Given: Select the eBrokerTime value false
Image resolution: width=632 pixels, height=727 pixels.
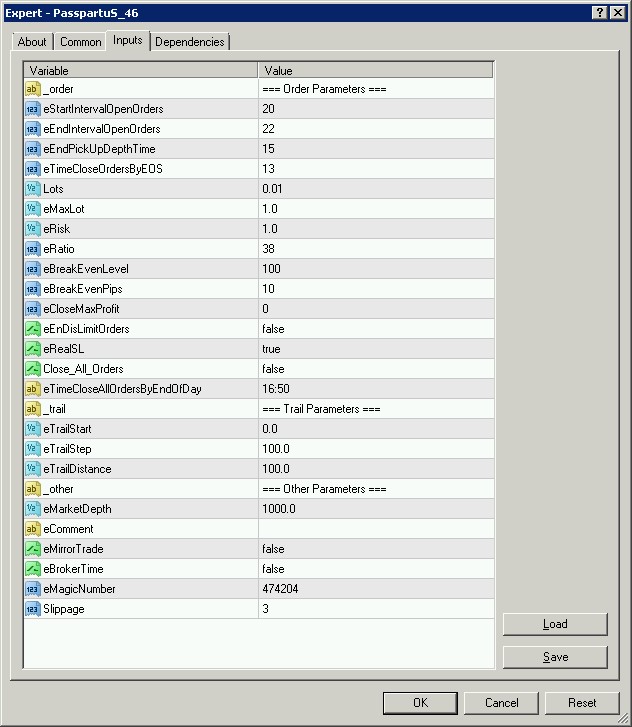Looking at the screenshot, I should 273,568.
